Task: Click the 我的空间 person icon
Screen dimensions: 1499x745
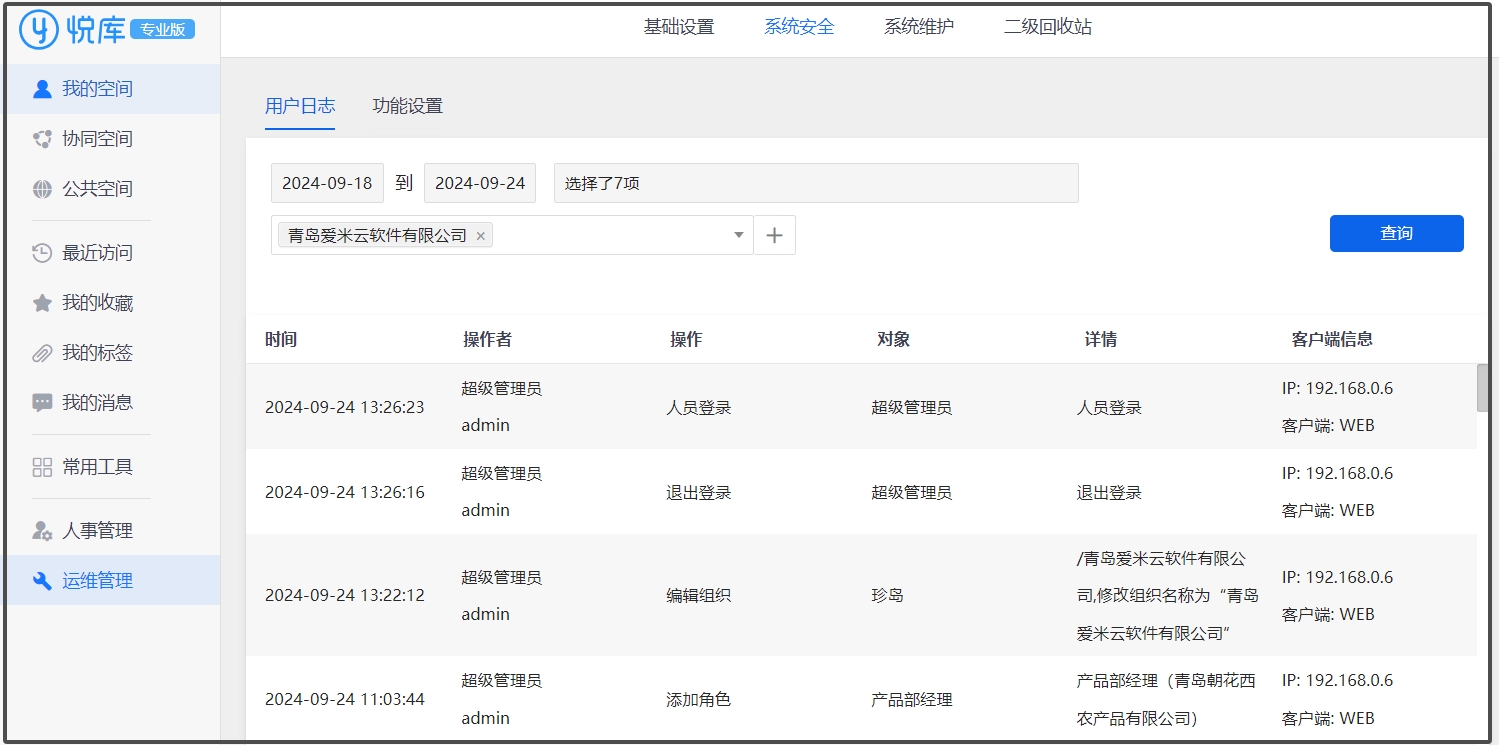Action: 42,89
